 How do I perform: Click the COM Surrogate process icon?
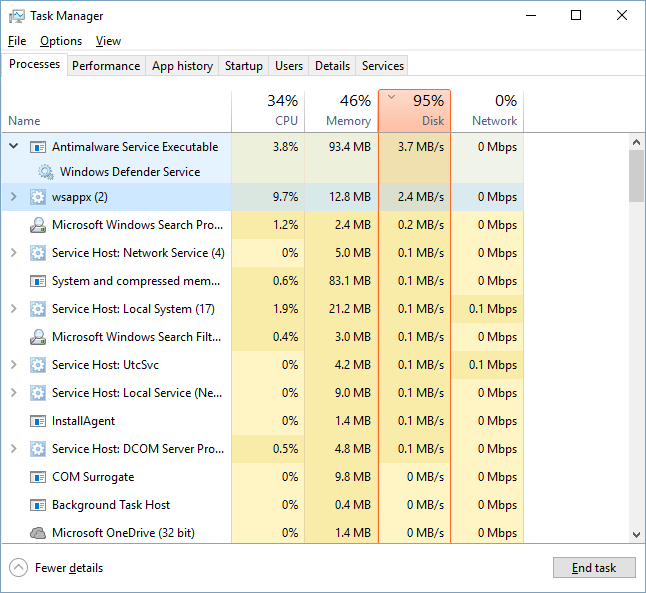[x=38, y=477]
